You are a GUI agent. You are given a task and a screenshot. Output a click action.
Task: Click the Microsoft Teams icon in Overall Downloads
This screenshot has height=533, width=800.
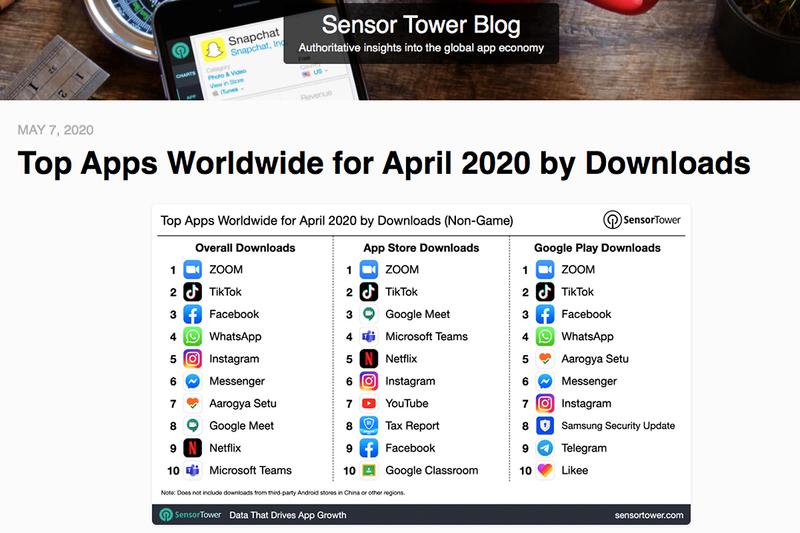click(192, 470)
